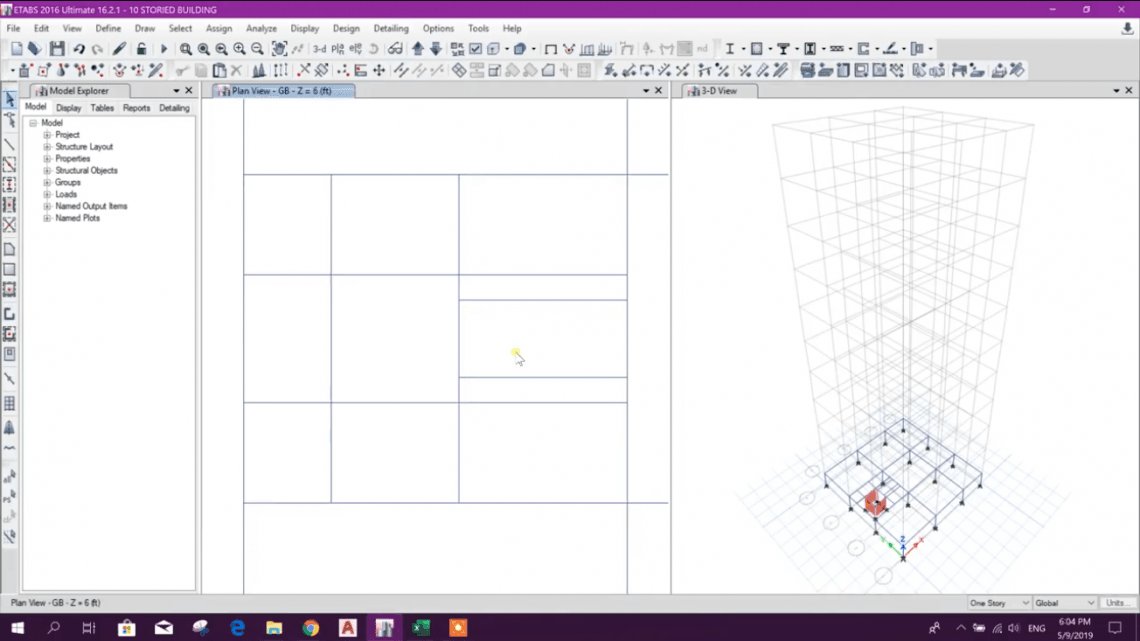
Task: Set default 3-d view button
Action: (319, 49)
